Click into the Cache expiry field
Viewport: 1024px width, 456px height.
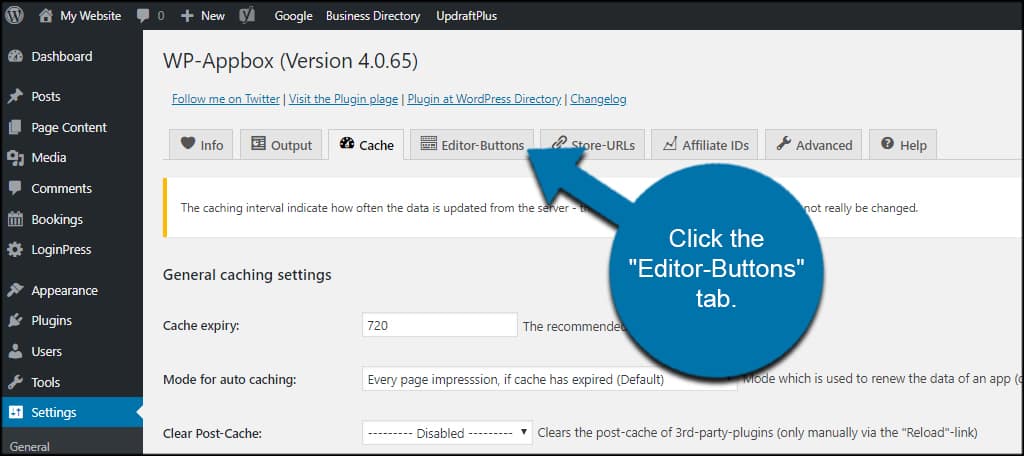pyautogui.click(x=440, y=325)
